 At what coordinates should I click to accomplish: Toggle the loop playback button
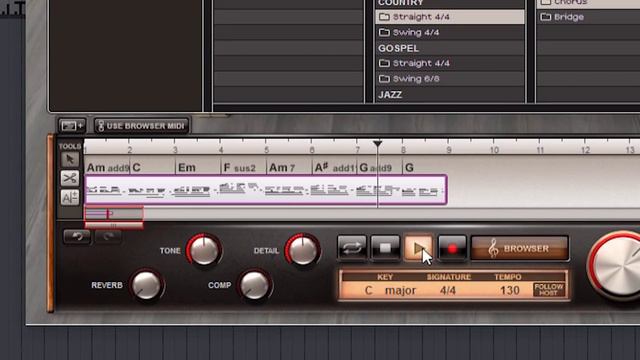tap(352, 247)
